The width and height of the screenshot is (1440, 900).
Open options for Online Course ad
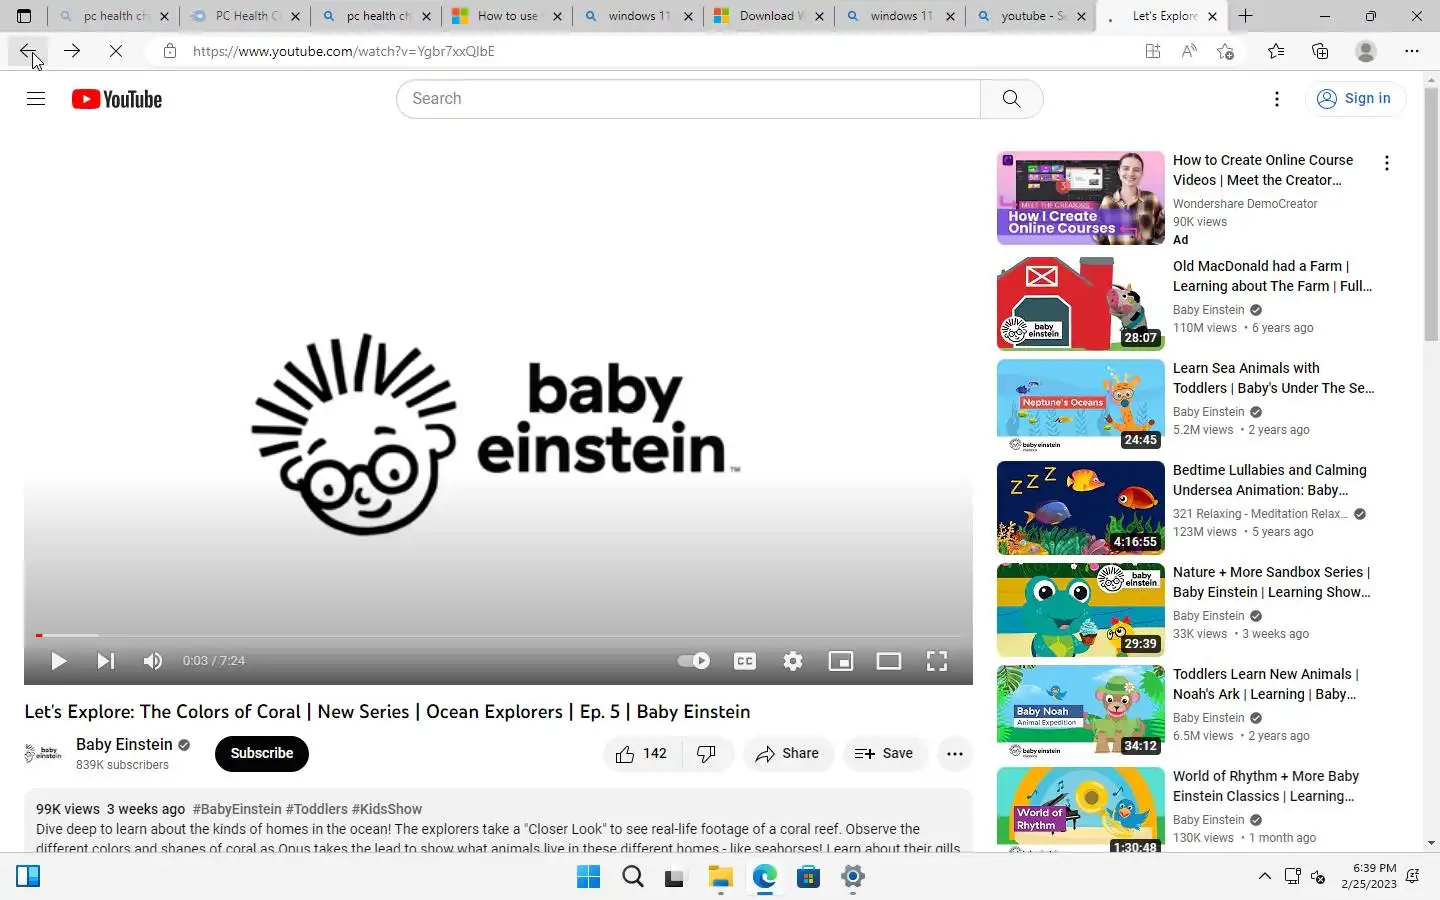pos(1386,163)
